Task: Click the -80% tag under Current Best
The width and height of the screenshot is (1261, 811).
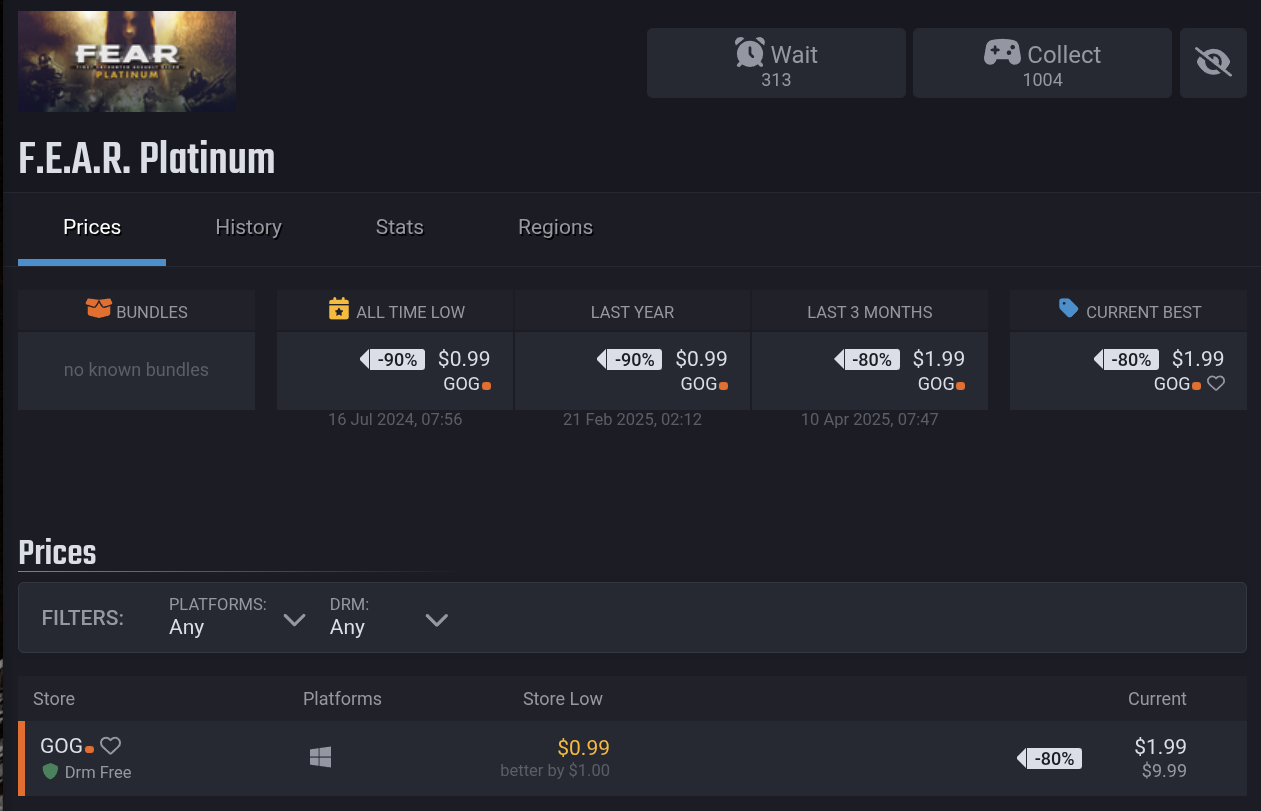Action: 1126,359
